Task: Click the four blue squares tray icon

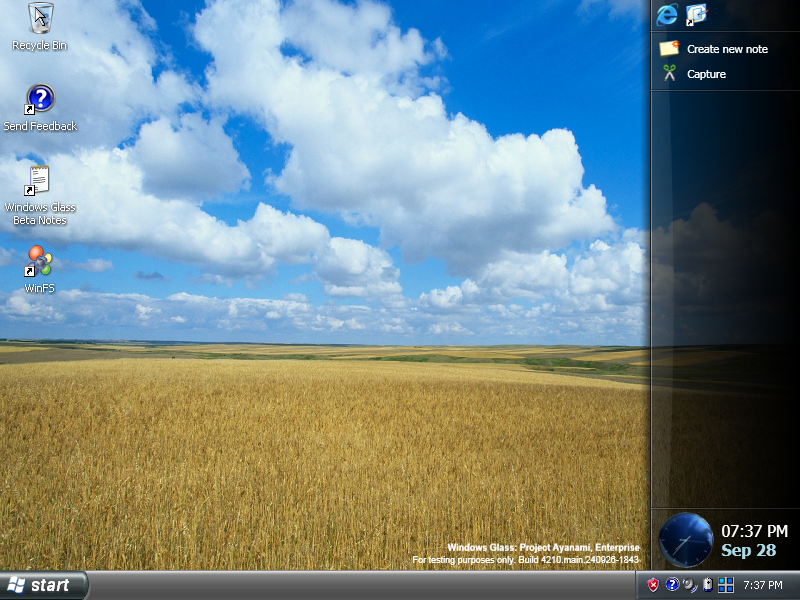Action: (x=726, y=585)
